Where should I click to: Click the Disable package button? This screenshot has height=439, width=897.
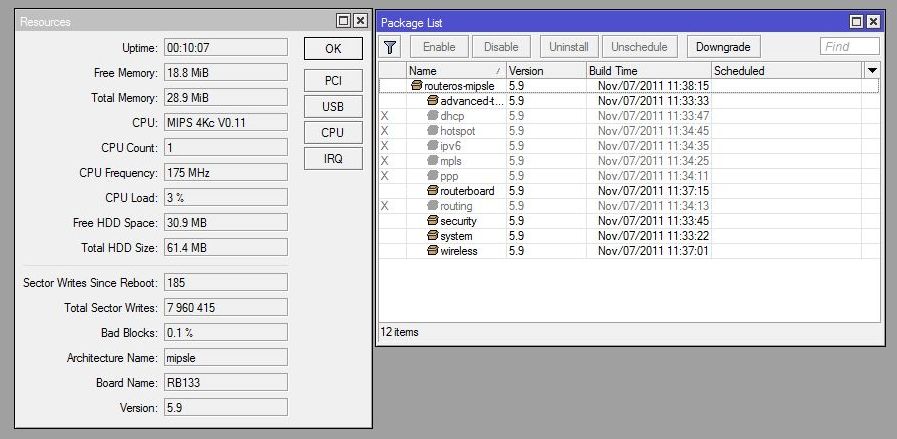click(x=501, y=47)
